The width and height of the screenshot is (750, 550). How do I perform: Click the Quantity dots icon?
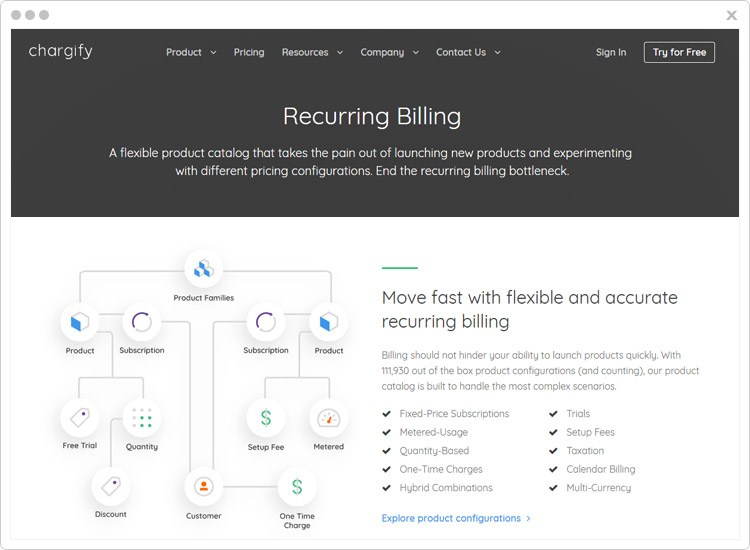[x=142, y=418]
